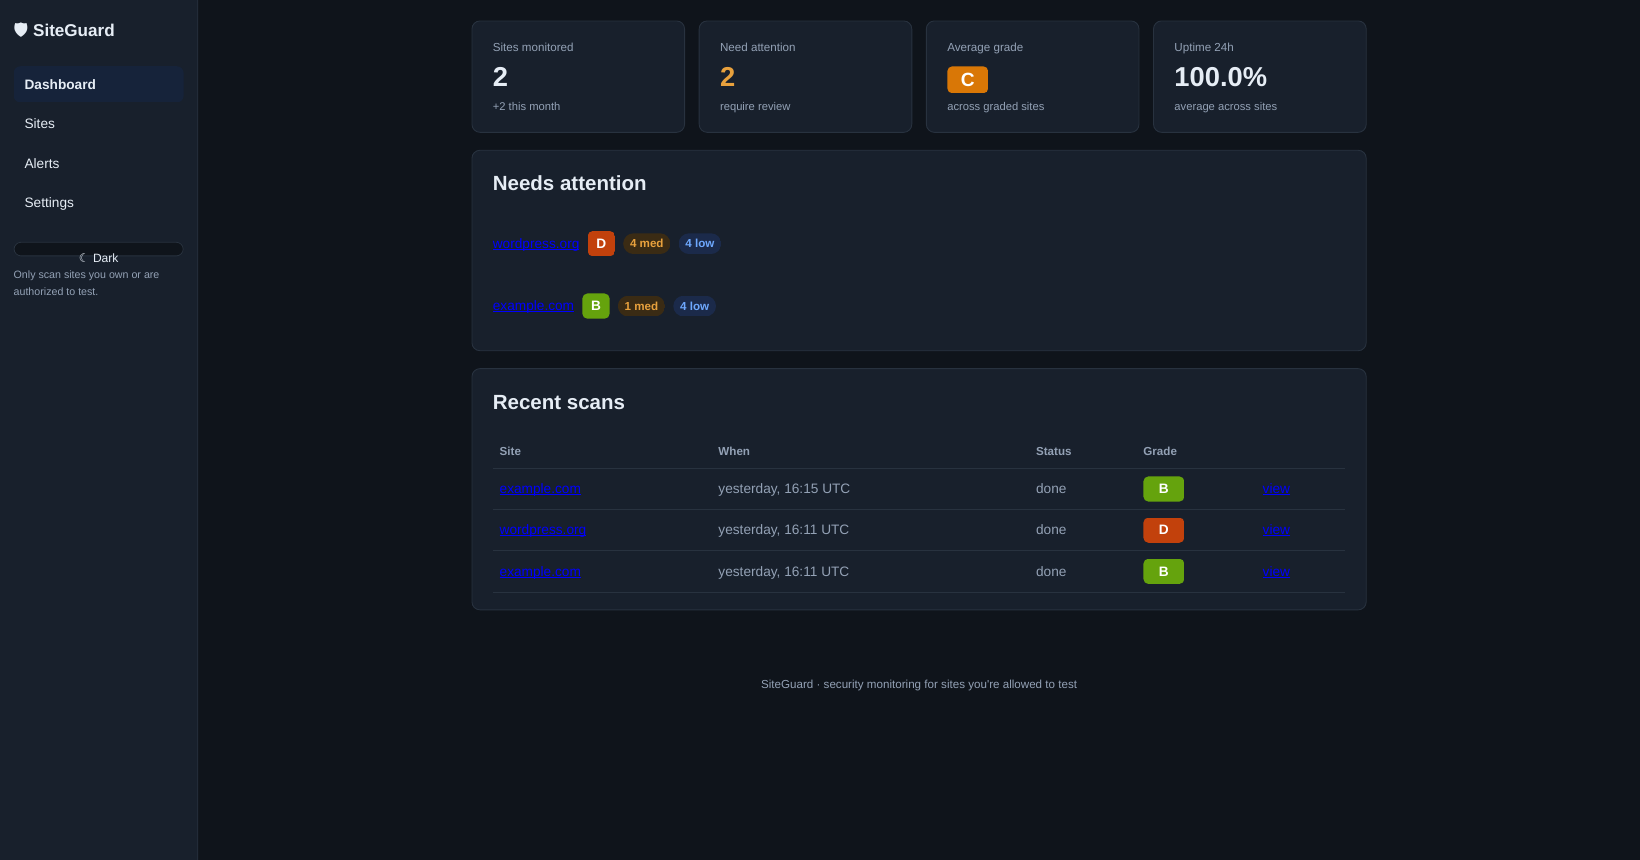This screenshot has width=1640, height=860.
Task: Click the "done" status in the 16:15 UTC row
Action: pyautogui.click(x=1051, y=489)
